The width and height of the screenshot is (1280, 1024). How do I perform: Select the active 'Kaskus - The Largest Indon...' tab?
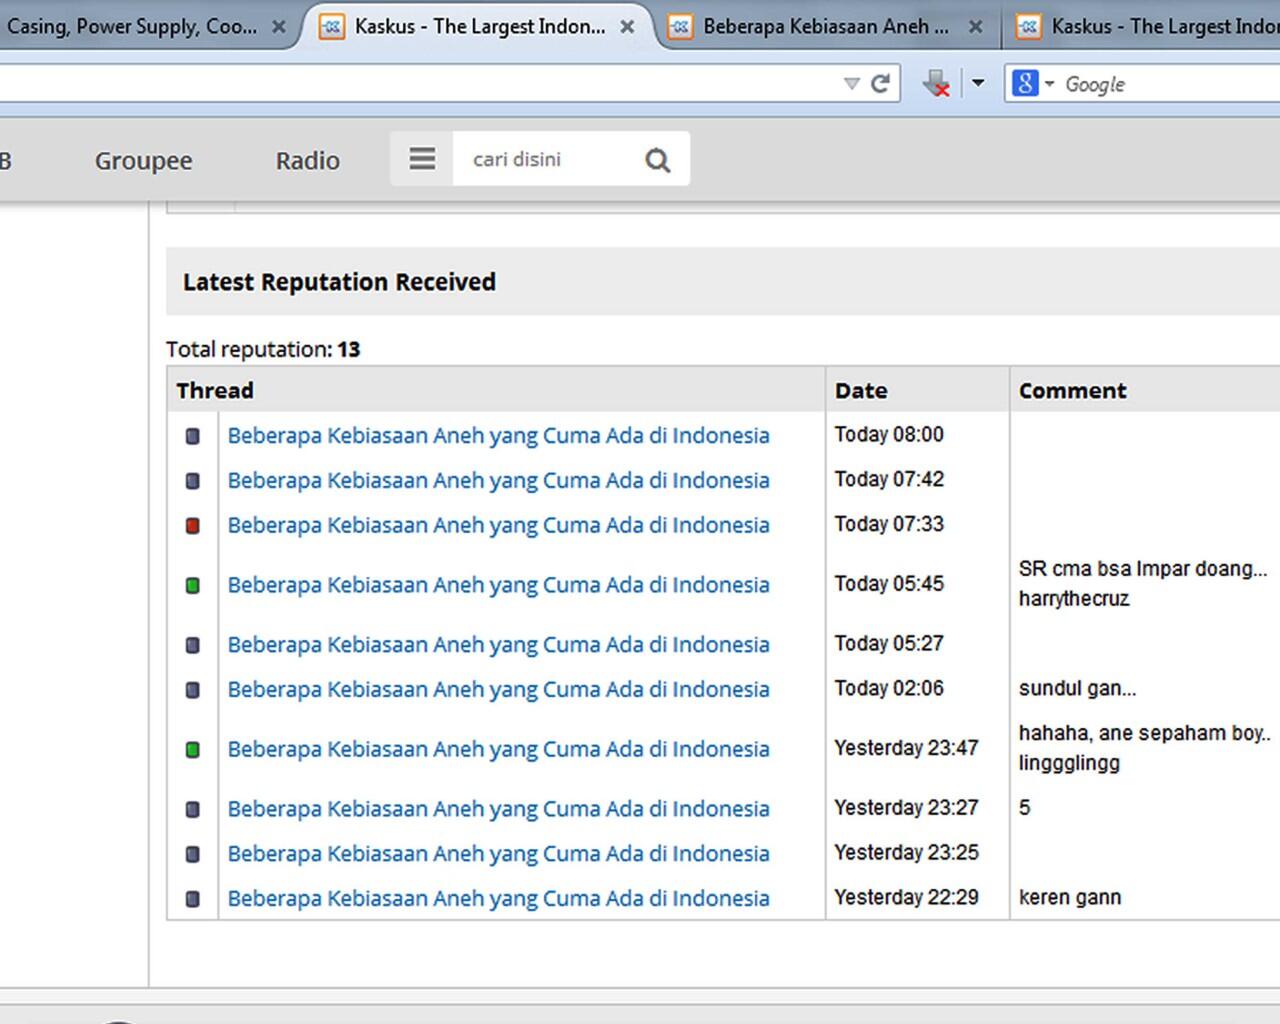click(x=479, y=27)
